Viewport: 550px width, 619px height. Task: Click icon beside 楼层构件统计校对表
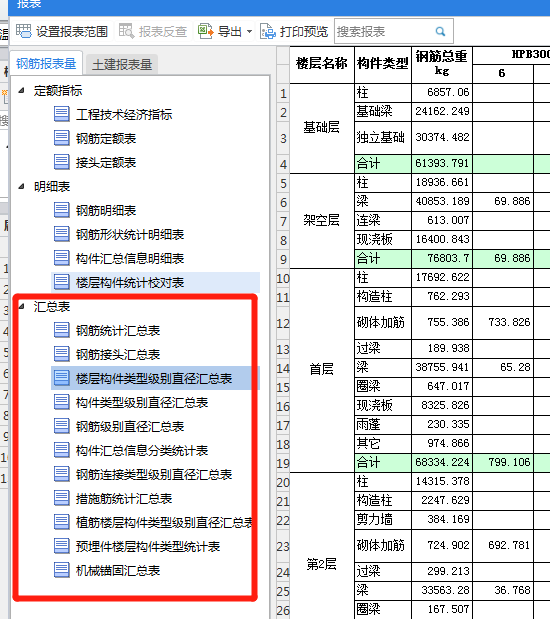62,282
